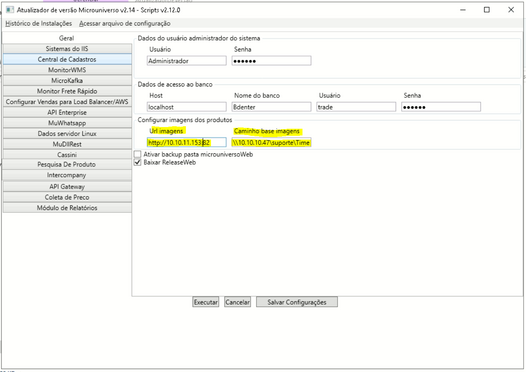
Task: Select the MuDllRest tab
Action: coord(67,144)
